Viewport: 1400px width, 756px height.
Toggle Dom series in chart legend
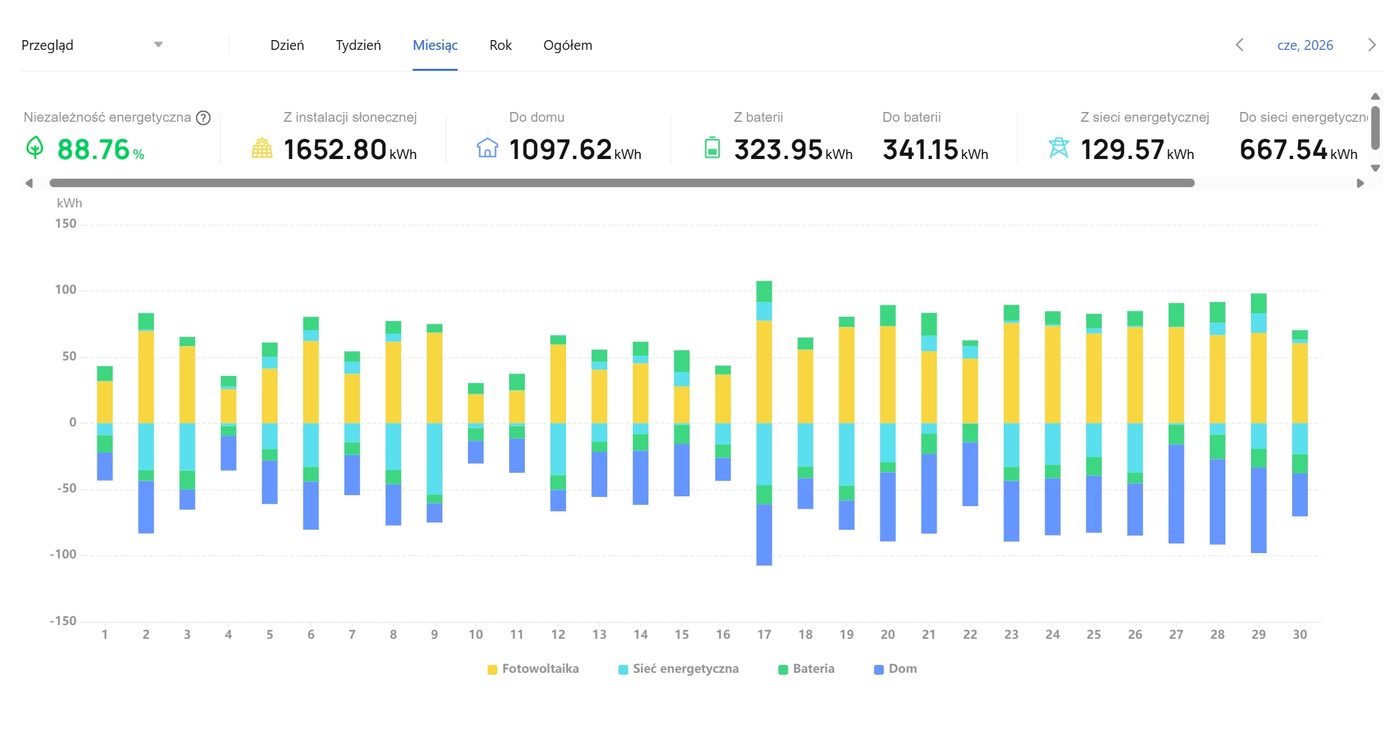pos(895,669)
